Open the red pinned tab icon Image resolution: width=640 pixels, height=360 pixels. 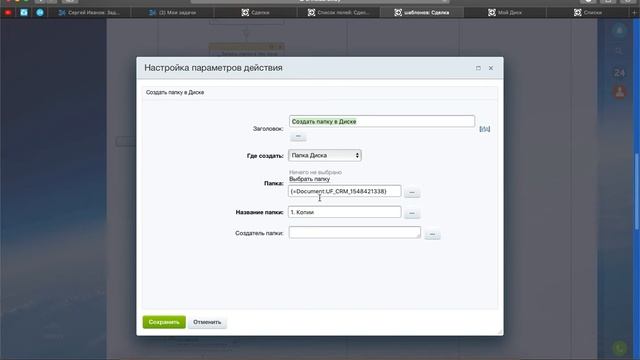pos(8,13)
